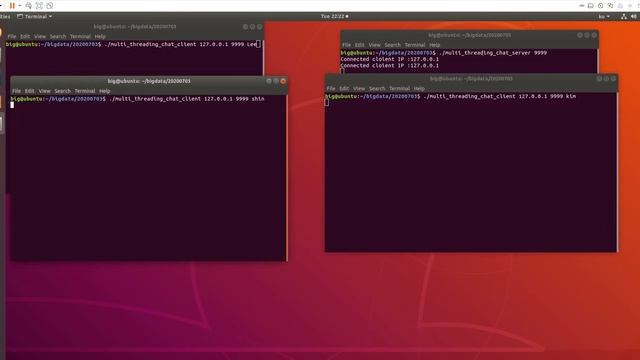Viewport: 640px width, 360px height.
Task: Open Search menu in the Lee client window
Action: point(58,36)
